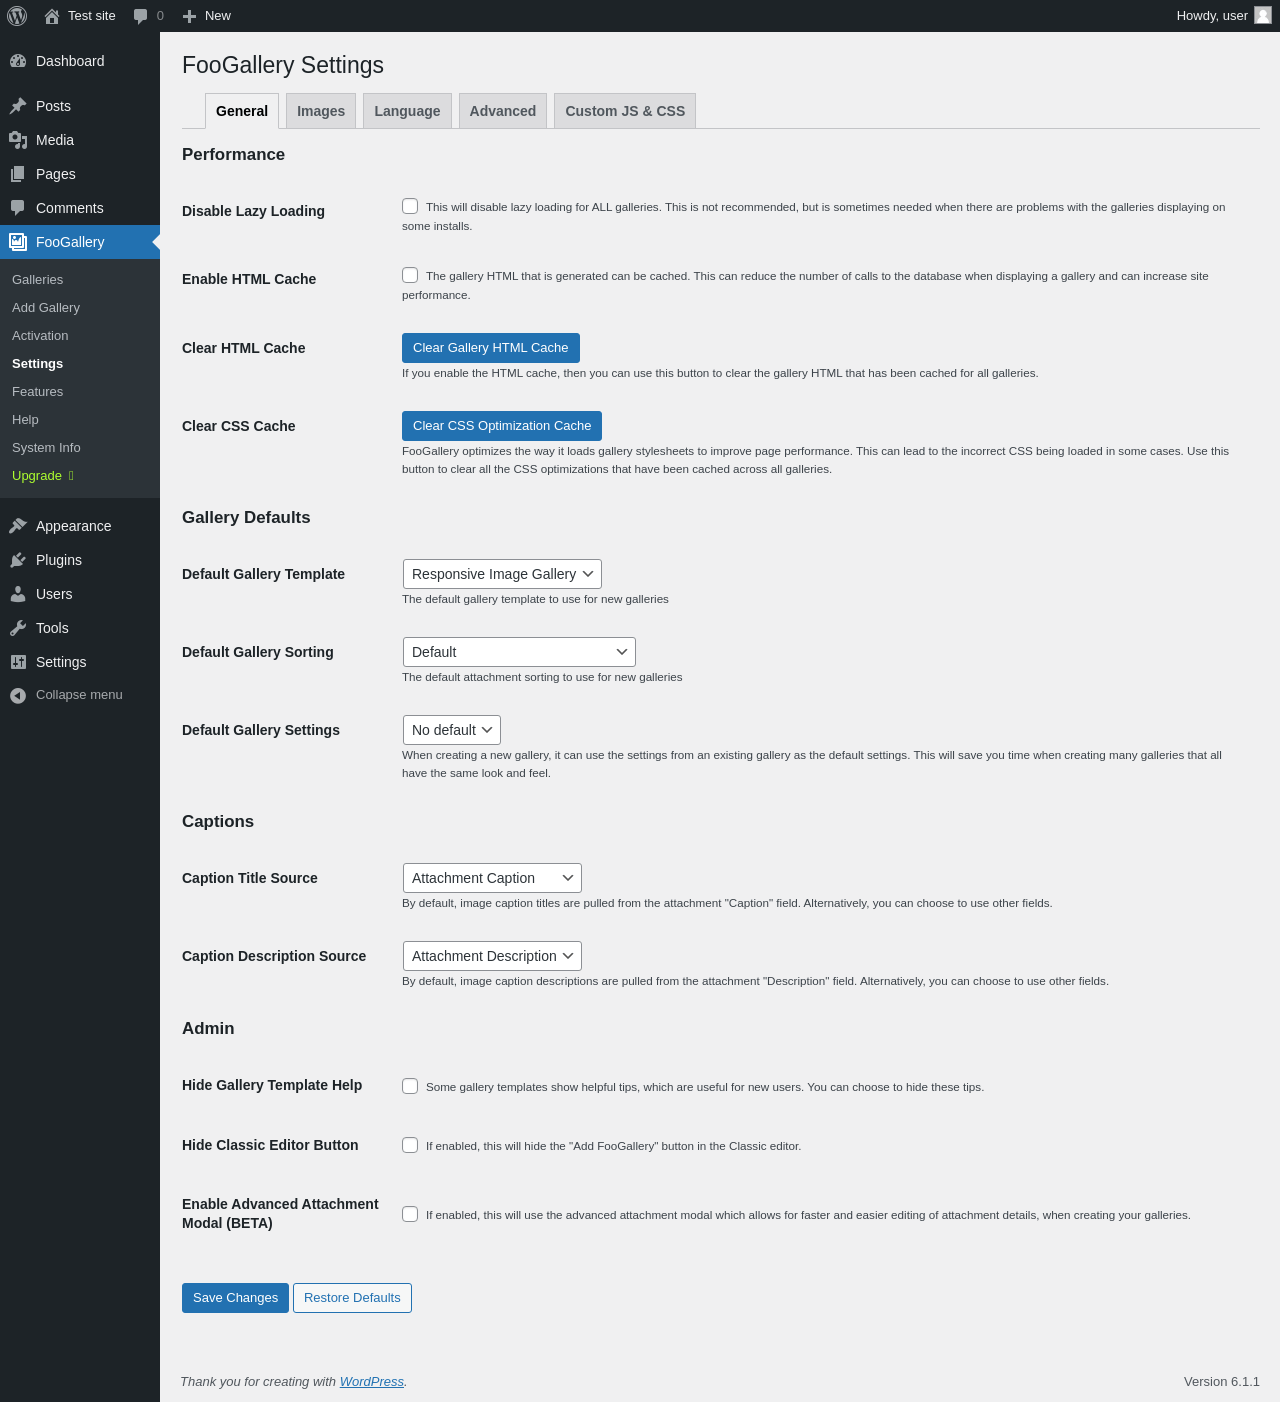Click the Dashboard gauge icon
Viewport: 1280px width, 1402px height.
pyautogui.click(x=18, y=61)
